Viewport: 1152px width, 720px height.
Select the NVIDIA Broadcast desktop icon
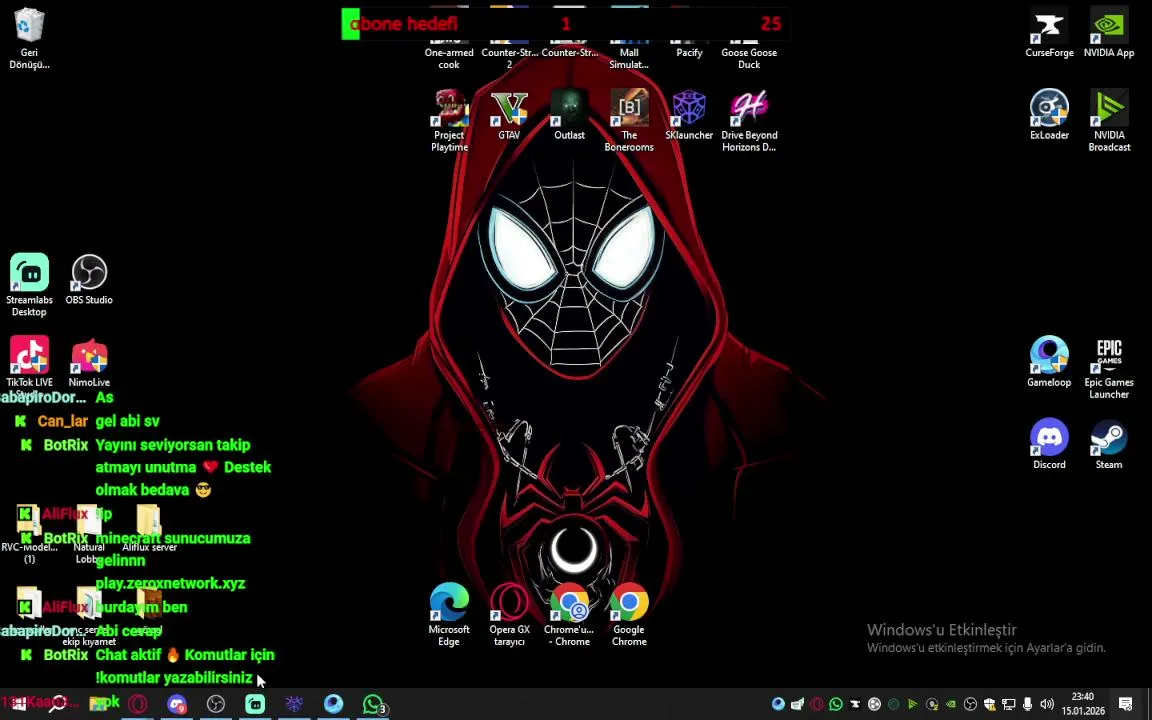pyautogui.click(x=1109, y=120)
